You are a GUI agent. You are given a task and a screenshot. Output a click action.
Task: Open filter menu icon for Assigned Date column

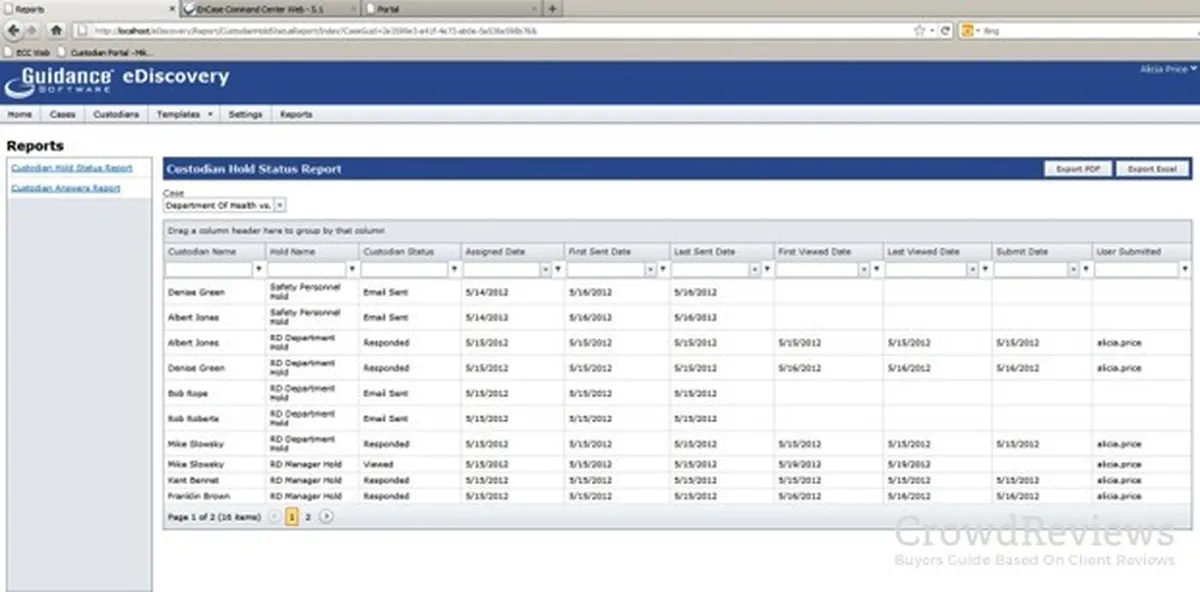coord(559,270)
